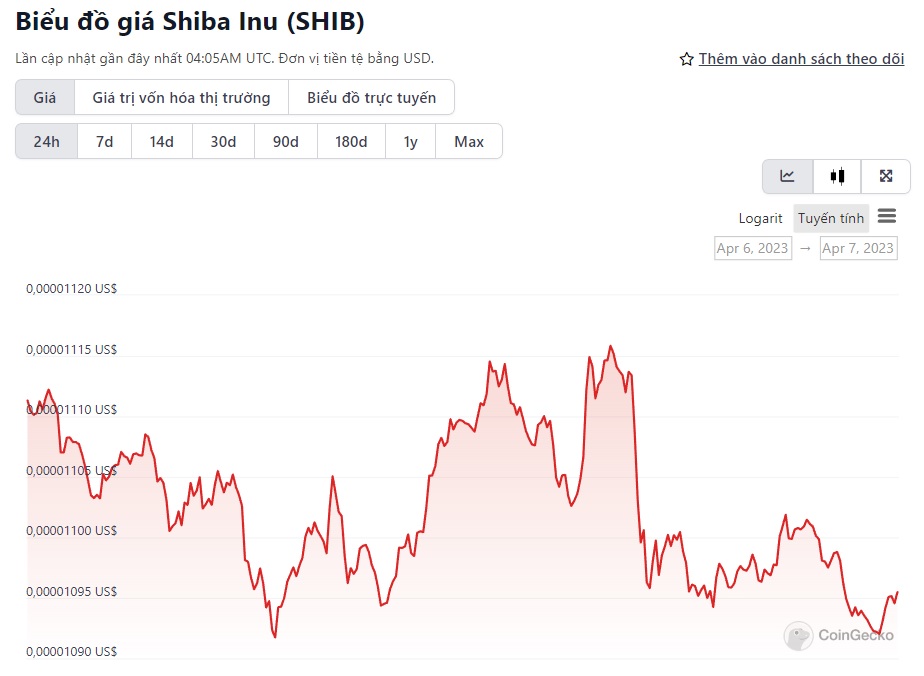This screenshot has height=676, width=924.
Task: Switch to line chart view icon
Action: click(788, 176)
